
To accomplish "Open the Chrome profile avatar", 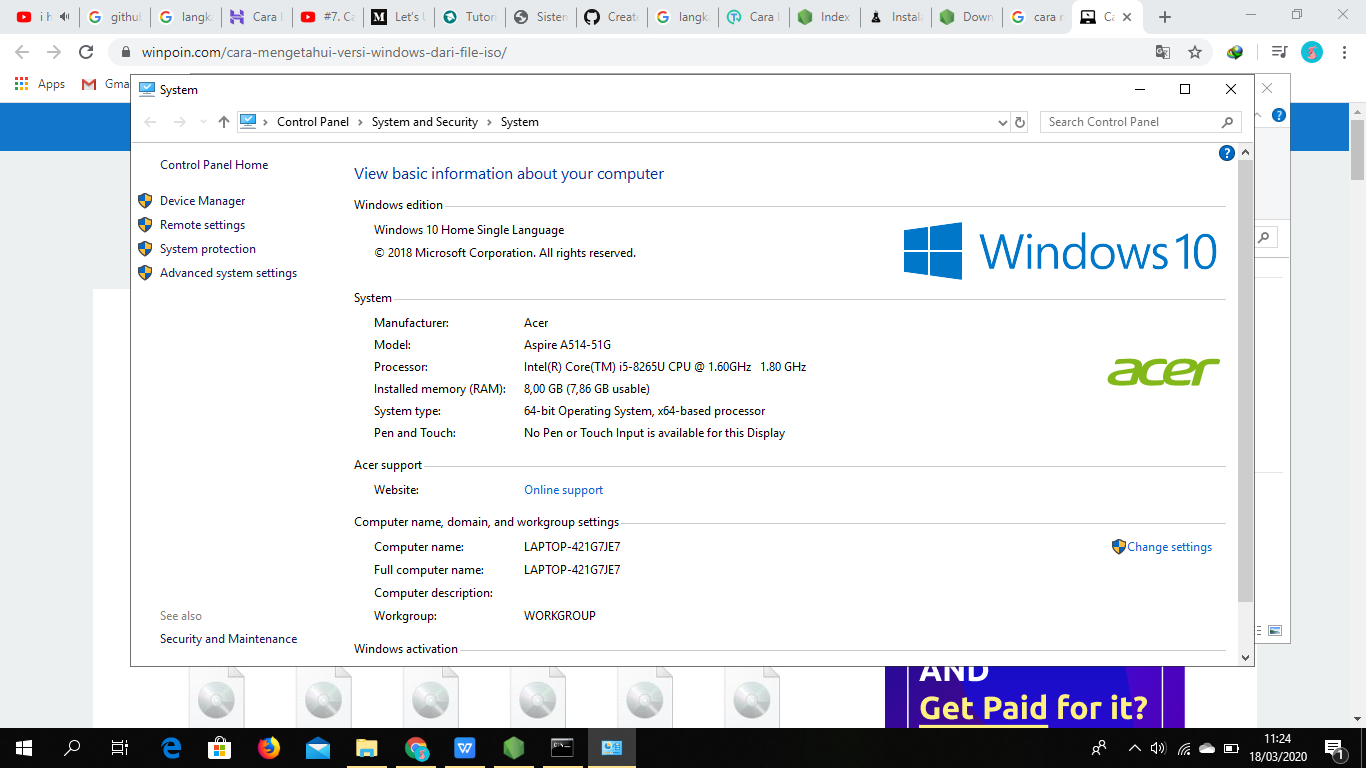I will (1311, 52).
